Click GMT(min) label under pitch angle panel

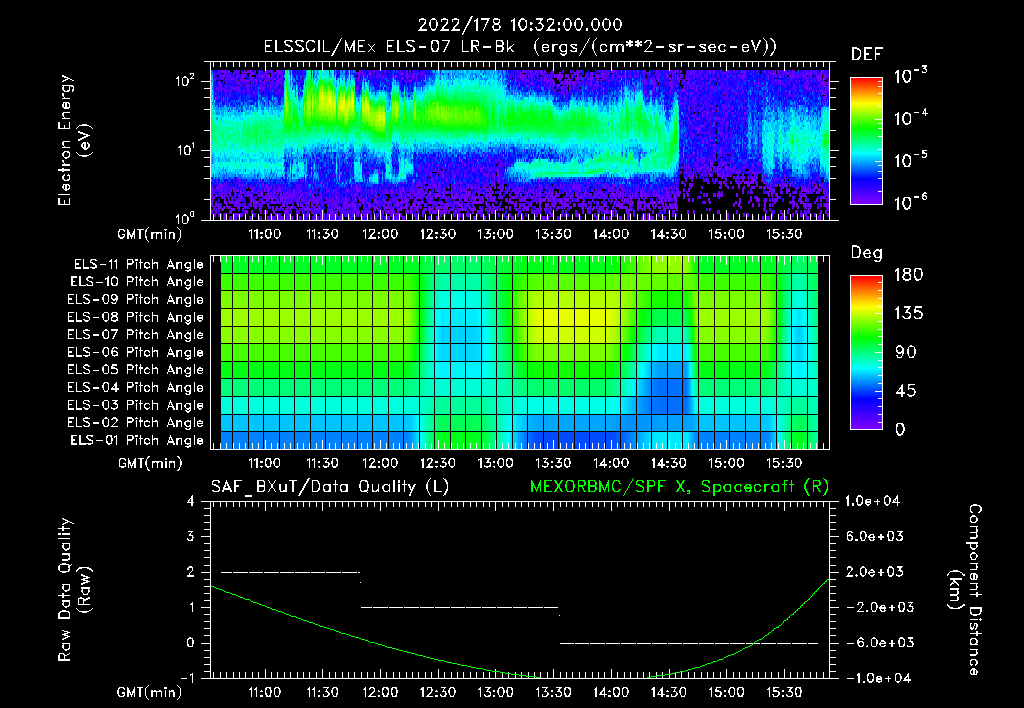pos(150,464)
